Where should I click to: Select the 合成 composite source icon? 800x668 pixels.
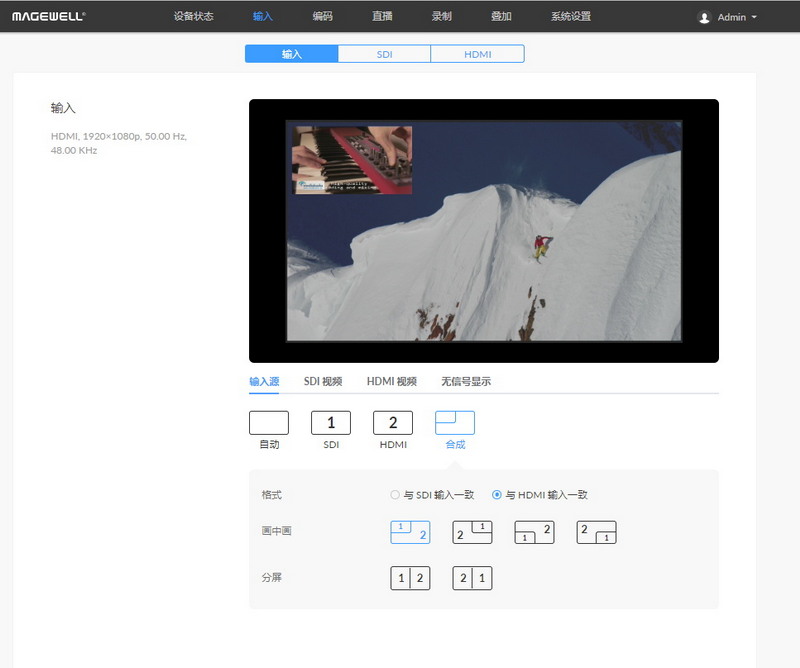coord(455,423)
